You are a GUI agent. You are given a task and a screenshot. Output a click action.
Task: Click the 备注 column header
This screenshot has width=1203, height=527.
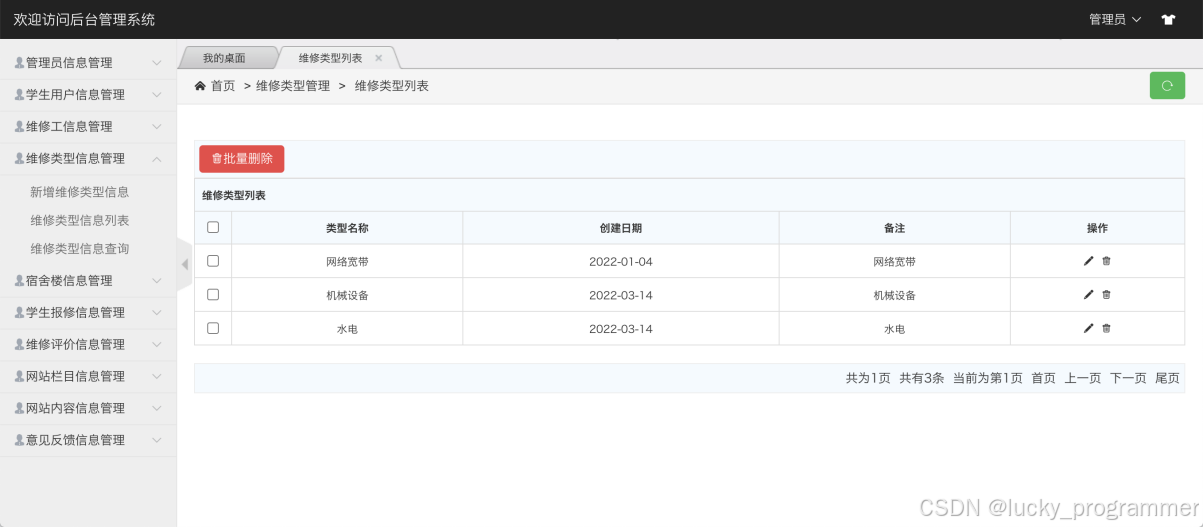(x=894, y=228)
